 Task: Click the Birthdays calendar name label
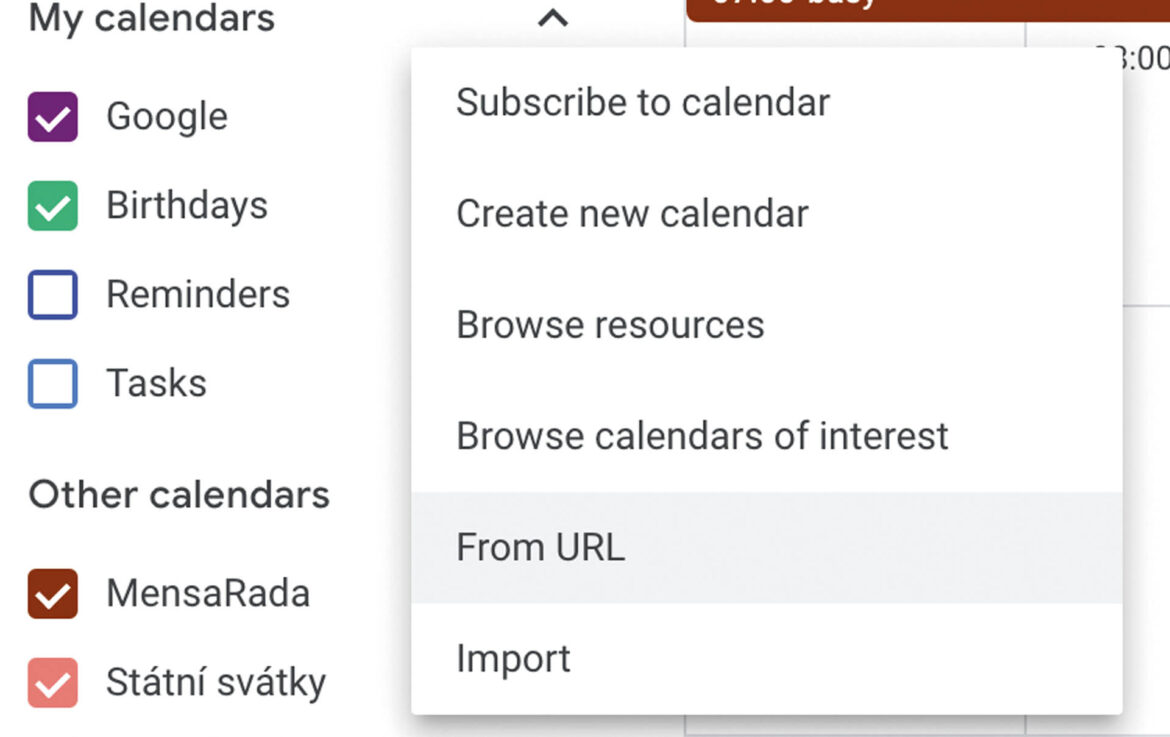187,206
